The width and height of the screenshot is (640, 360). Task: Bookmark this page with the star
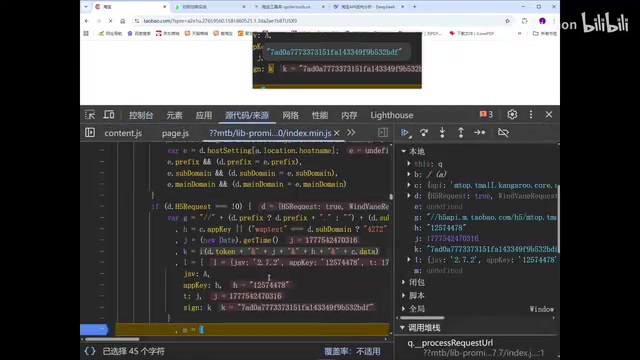[507, 21]
